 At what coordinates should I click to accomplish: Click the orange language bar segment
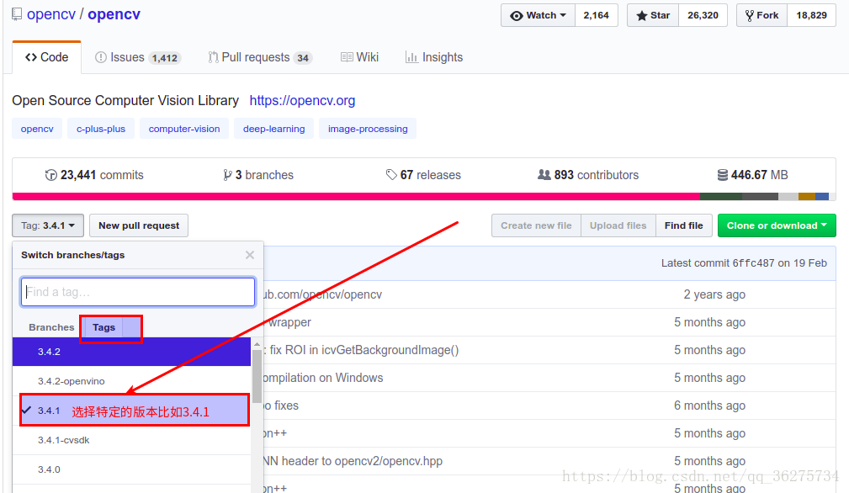[x=807, y=196]
